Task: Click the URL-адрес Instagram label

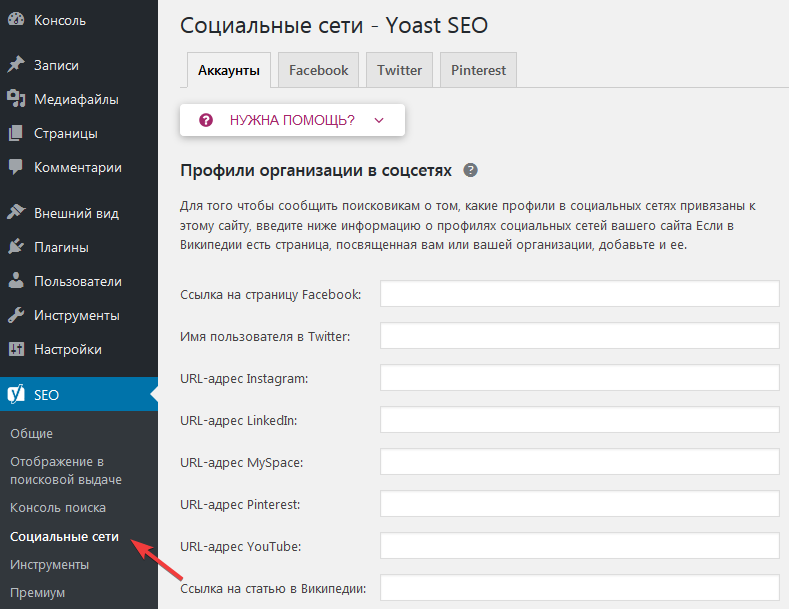Action: (x=244, y=378)
